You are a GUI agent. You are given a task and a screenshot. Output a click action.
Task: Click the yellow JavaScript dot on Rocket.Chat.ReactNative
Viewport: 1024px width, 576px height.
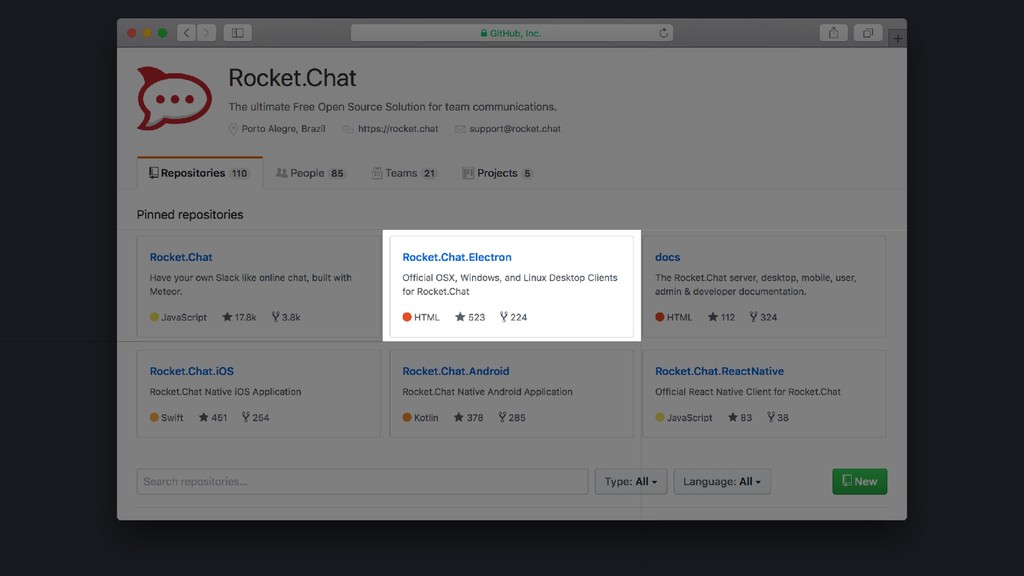click(660, 417)
